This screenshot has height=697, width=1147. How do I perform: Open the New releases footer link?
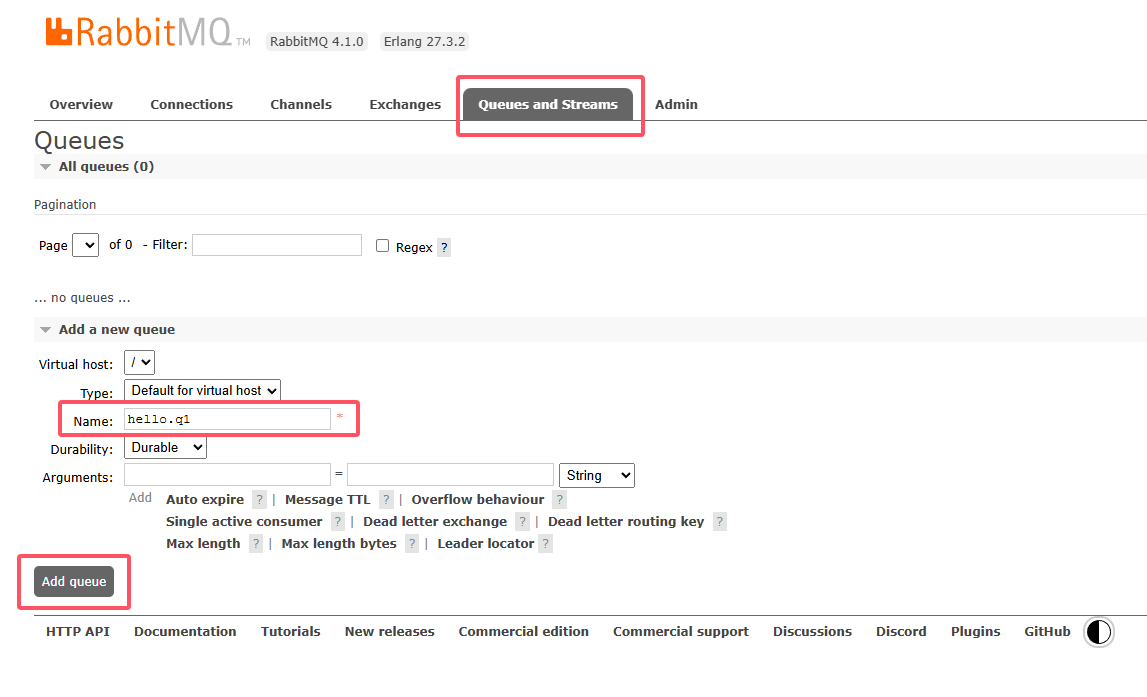[389, 631]
